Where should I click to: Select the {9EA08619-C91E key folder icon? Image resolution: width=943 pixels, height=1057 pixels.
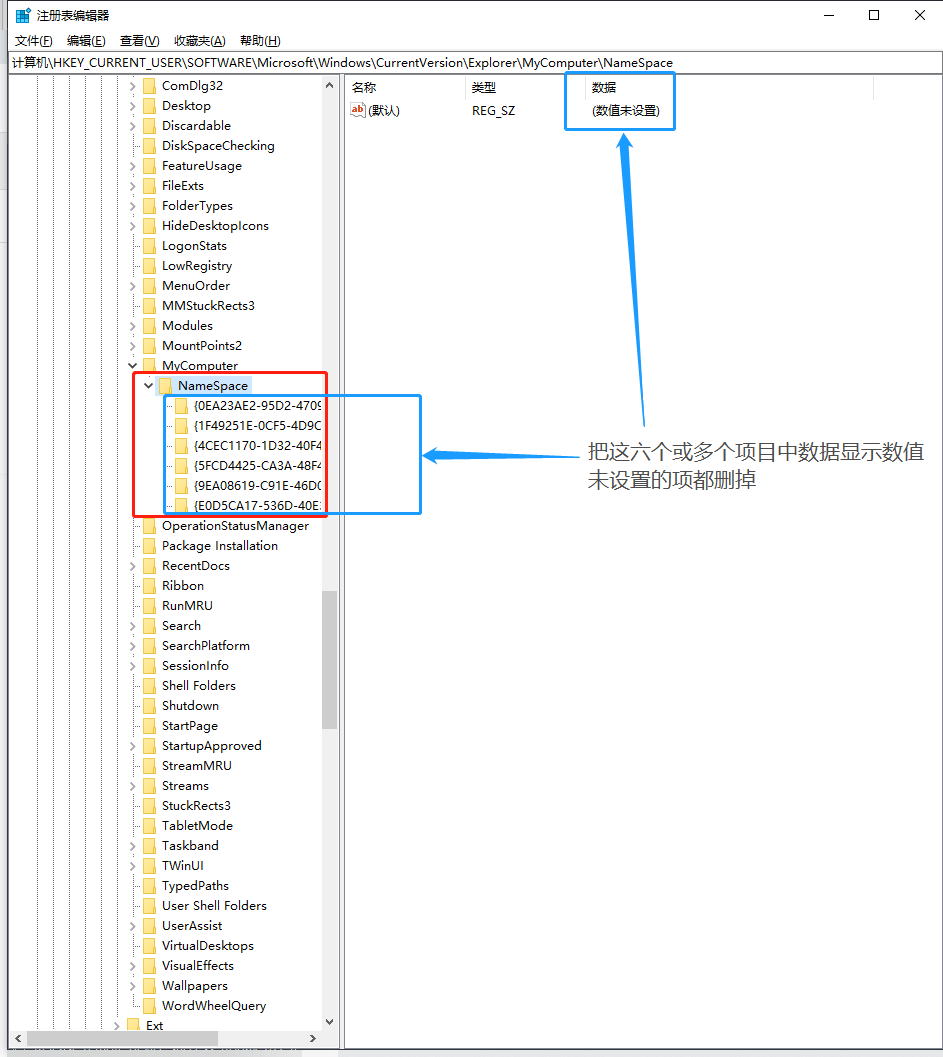181,486
